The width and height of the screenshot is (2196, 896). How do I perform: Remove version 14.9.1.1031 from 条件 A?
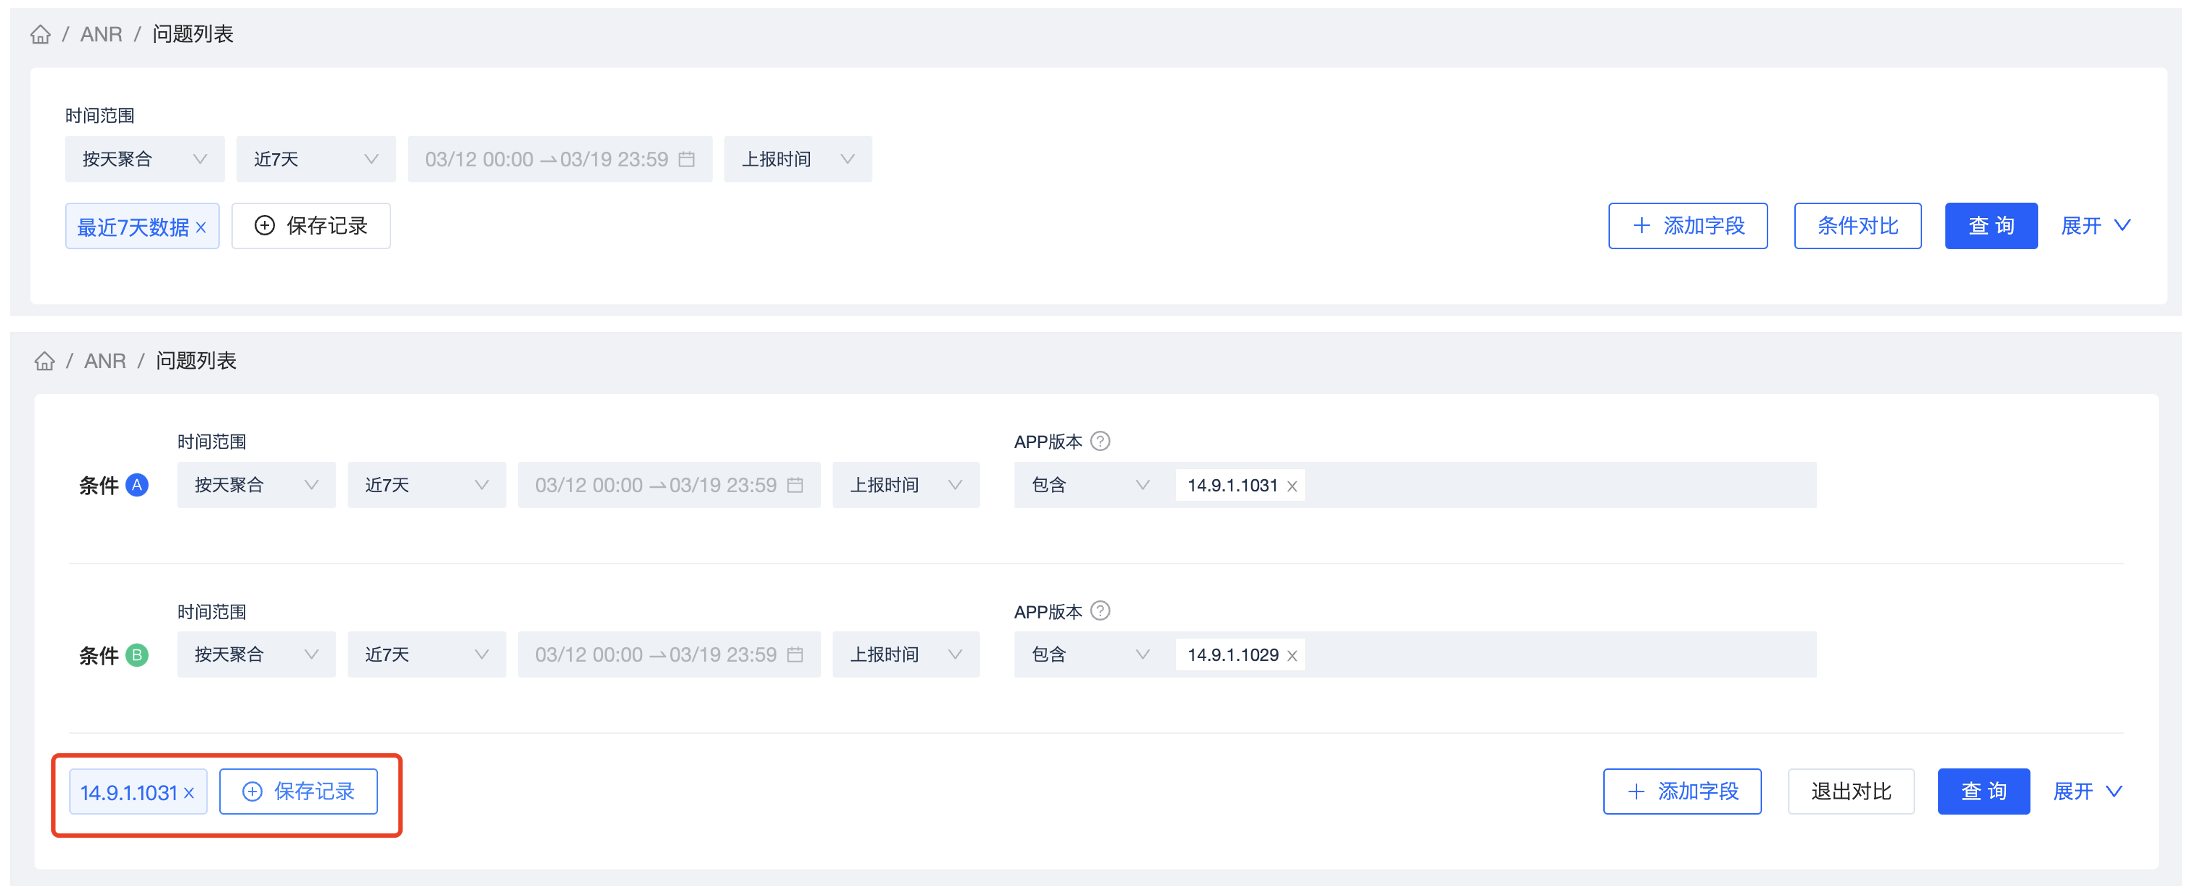click(x=1292, y=486)
